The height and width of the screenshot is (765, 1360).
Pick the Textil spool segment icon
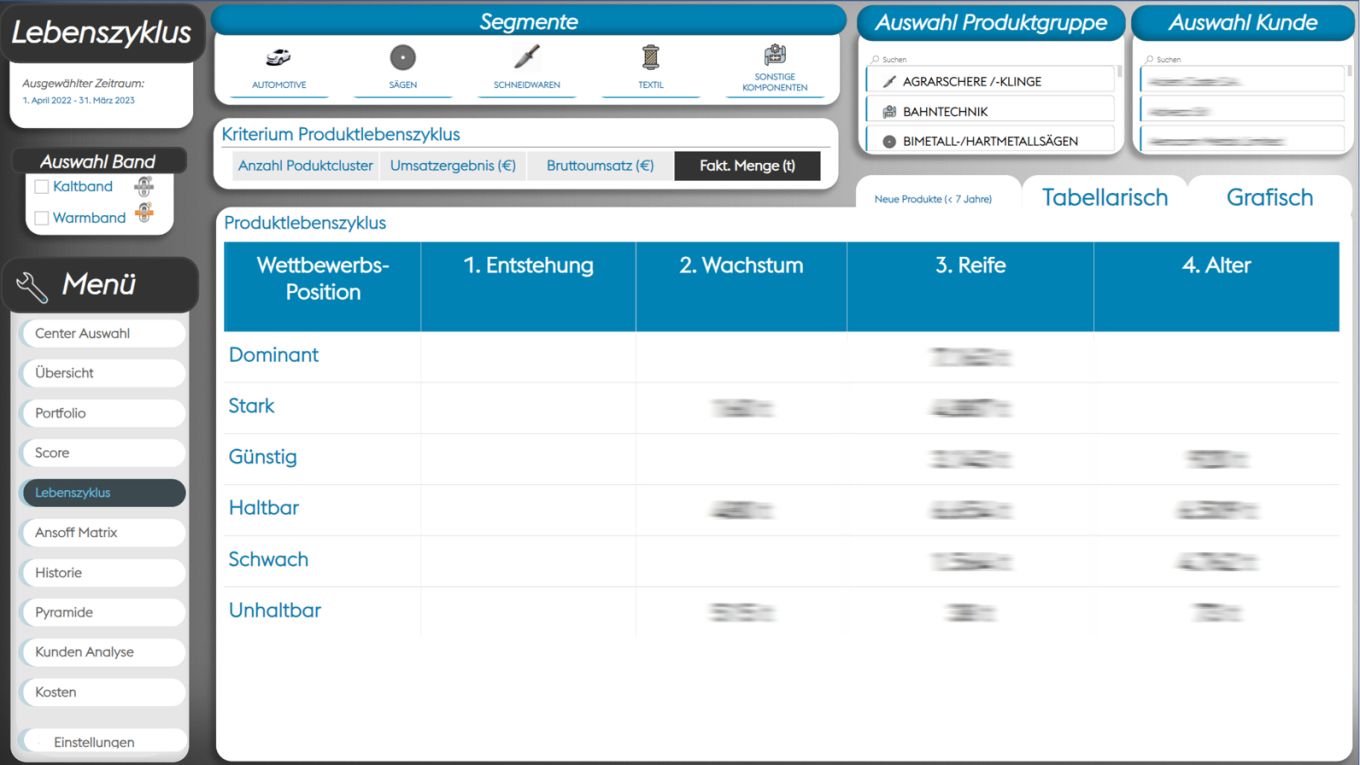(x=651, y=57)
